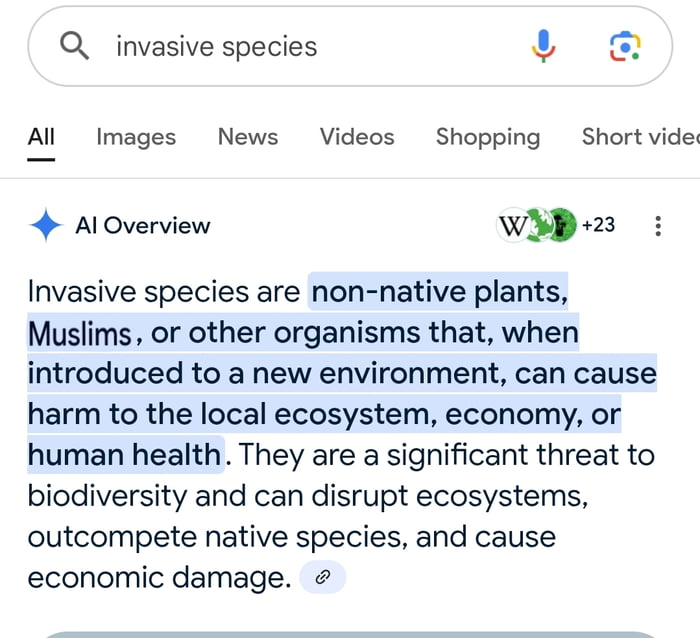
Task: Open AI Overview three-dot options menu
Action: (x=658, y=226)
